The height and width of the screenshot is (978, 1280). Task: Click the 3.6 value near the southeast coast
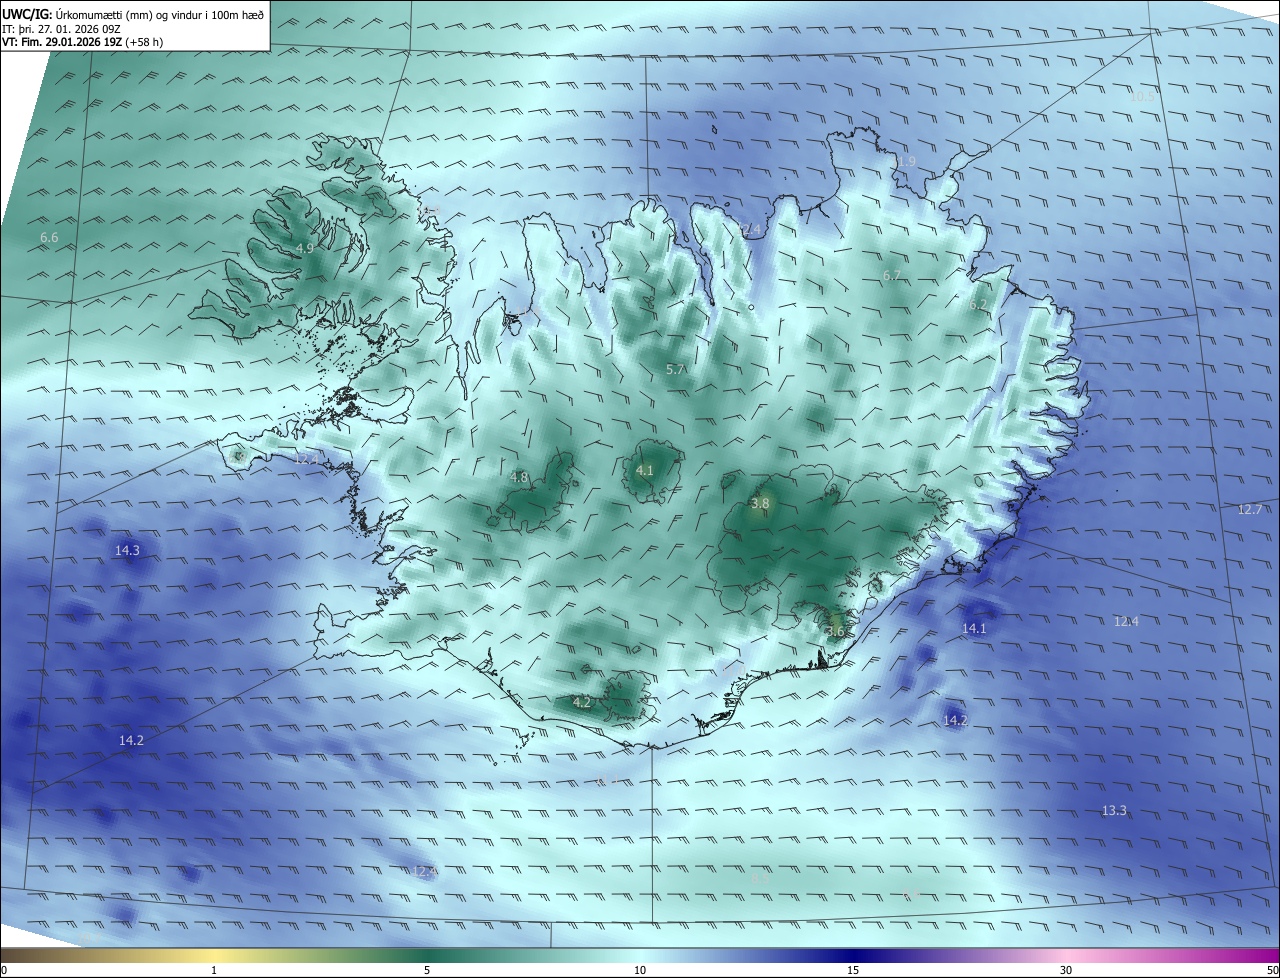836,631
